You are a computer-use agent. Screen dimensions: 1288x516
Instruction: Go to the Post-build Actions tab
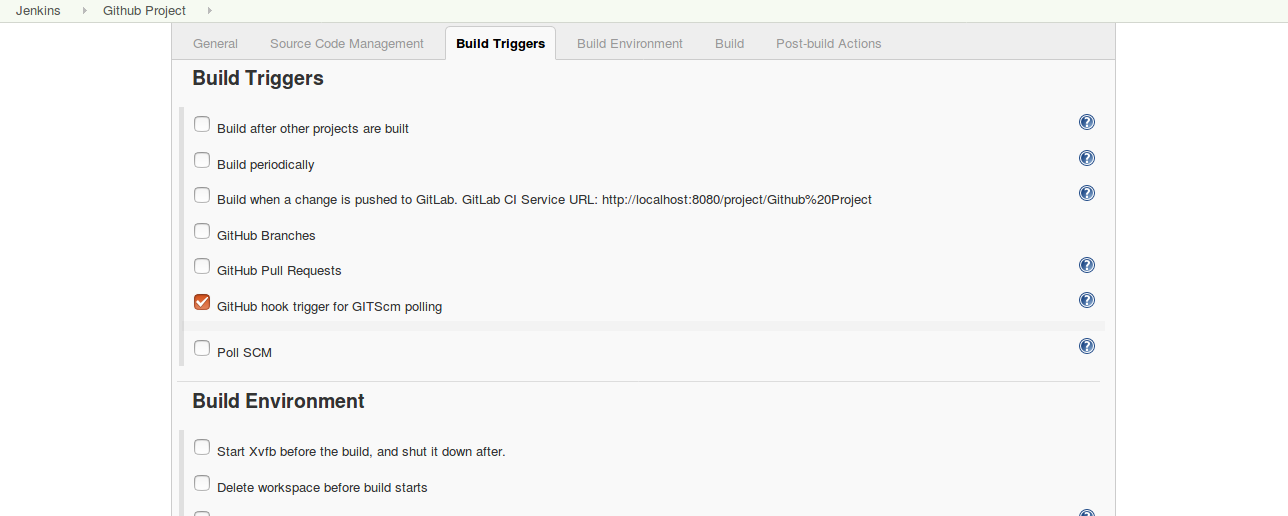pyautogui.click(x=828, y=43)
